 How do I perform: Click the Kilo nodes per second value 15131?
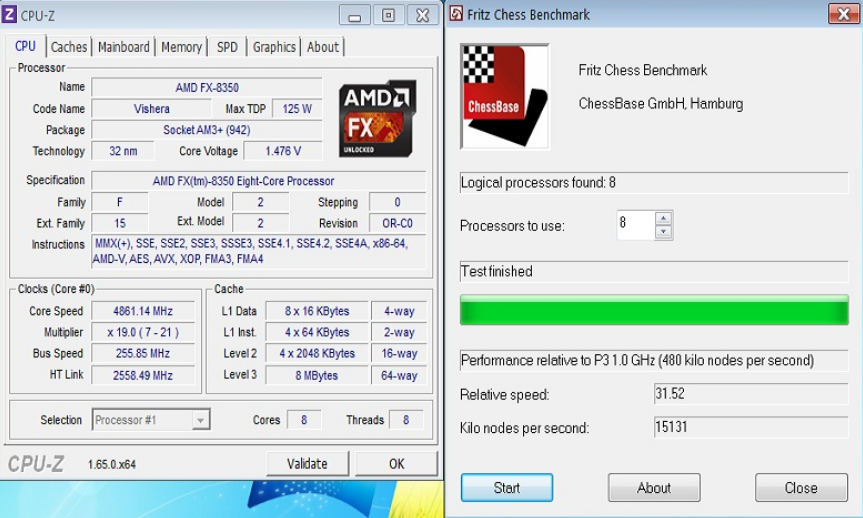tap(751, 427)
